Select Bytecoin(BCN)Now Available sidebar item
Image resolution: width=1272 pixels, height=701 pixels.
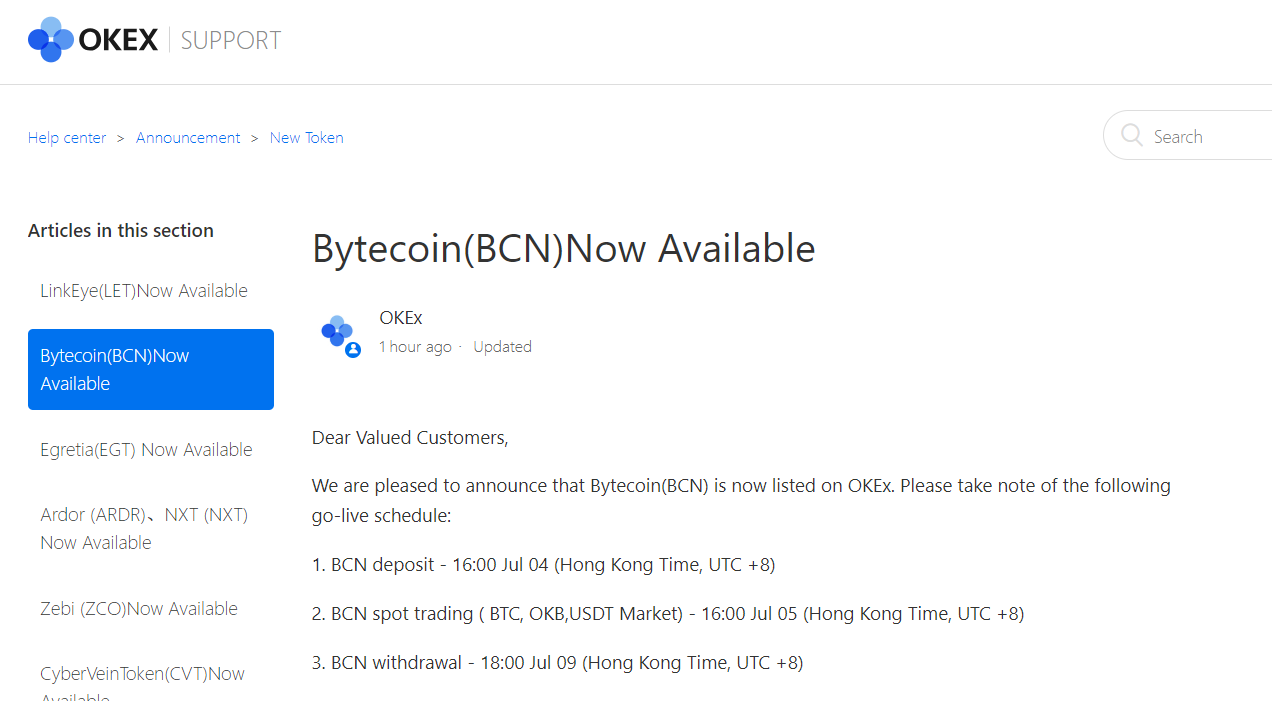click(x=151, y=369)
